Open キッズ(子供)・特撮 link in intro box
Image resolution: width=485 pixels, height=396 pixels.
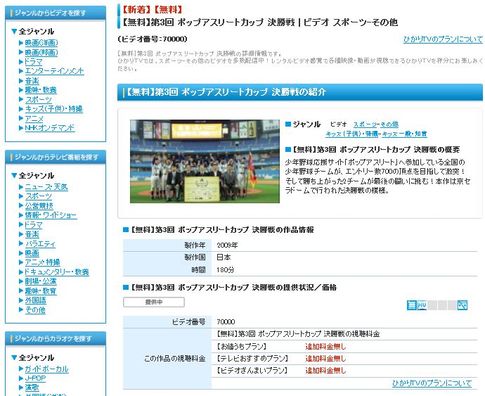352,134
